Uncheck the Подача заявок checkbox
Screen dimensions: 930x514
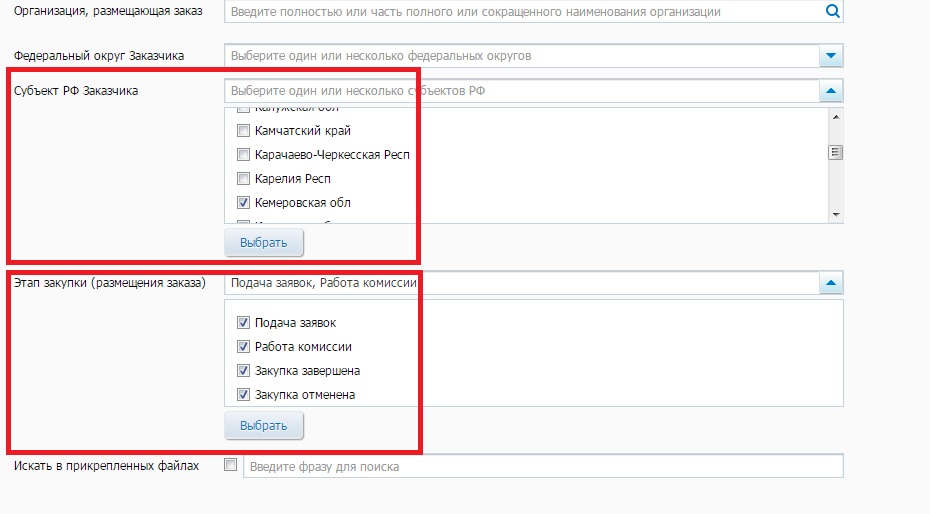(243, 323)
